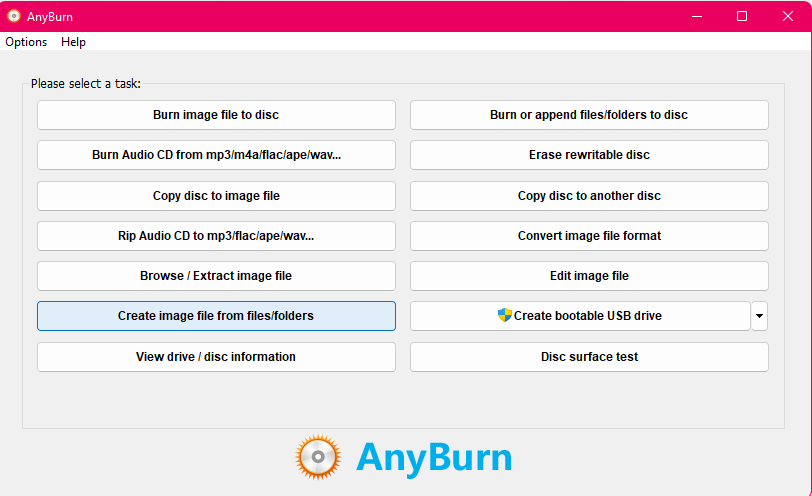Choose Edit image file
Image resolution: width=812 pixels, height=496 pixels.
coord(589,276)
